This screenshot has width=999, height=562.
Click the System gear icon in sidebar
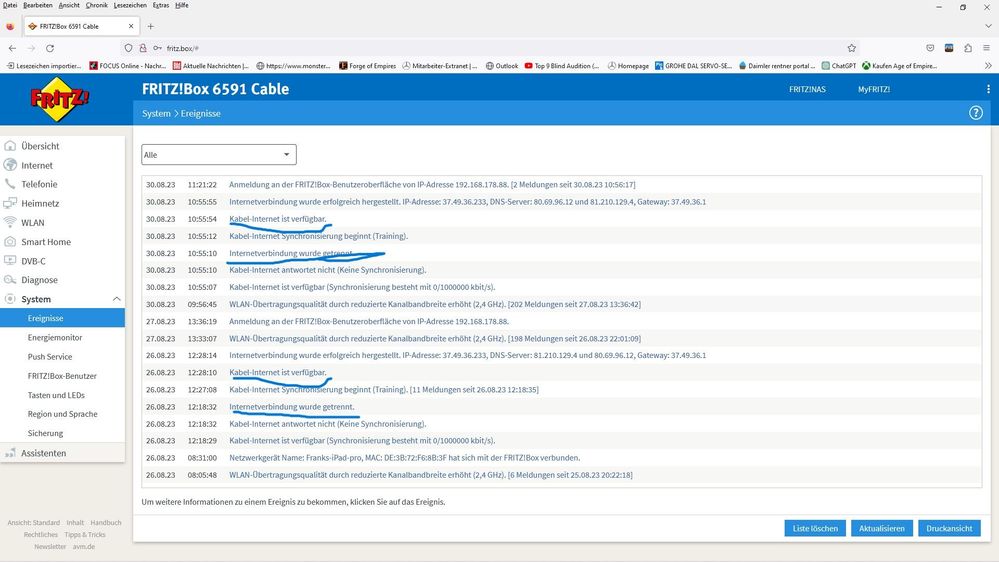10,299
